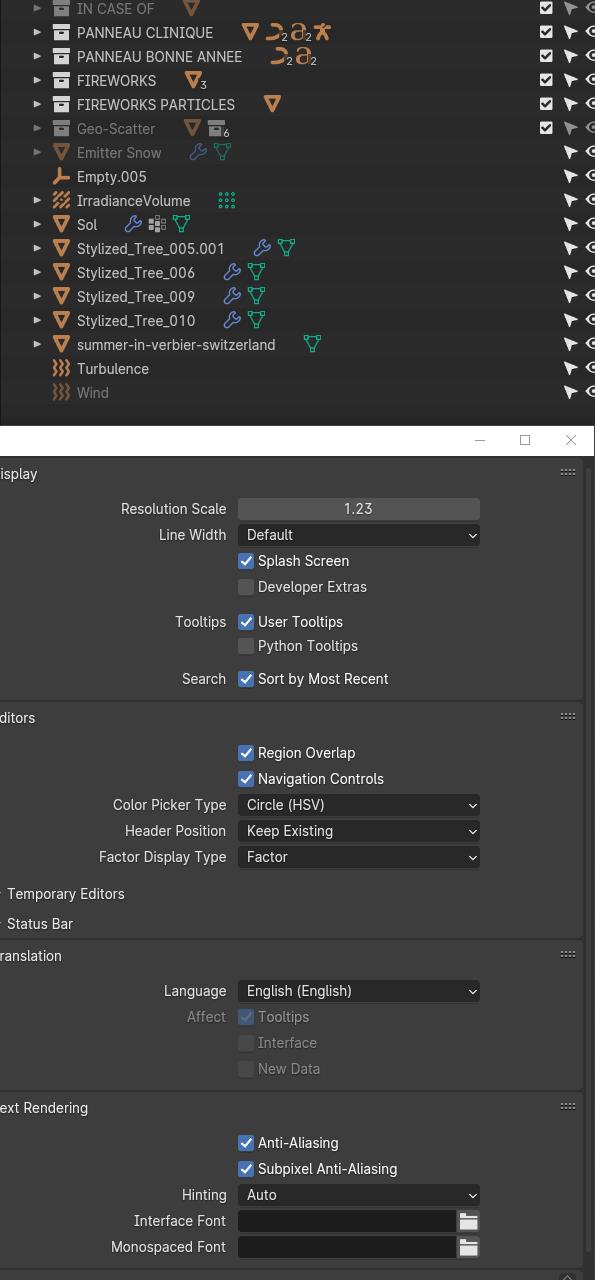Image resolution: width=595 pixels, height=1280 pixels.
Task: Click the Emitter Snow mesh data icon
Action: click(x=222, y=152)
